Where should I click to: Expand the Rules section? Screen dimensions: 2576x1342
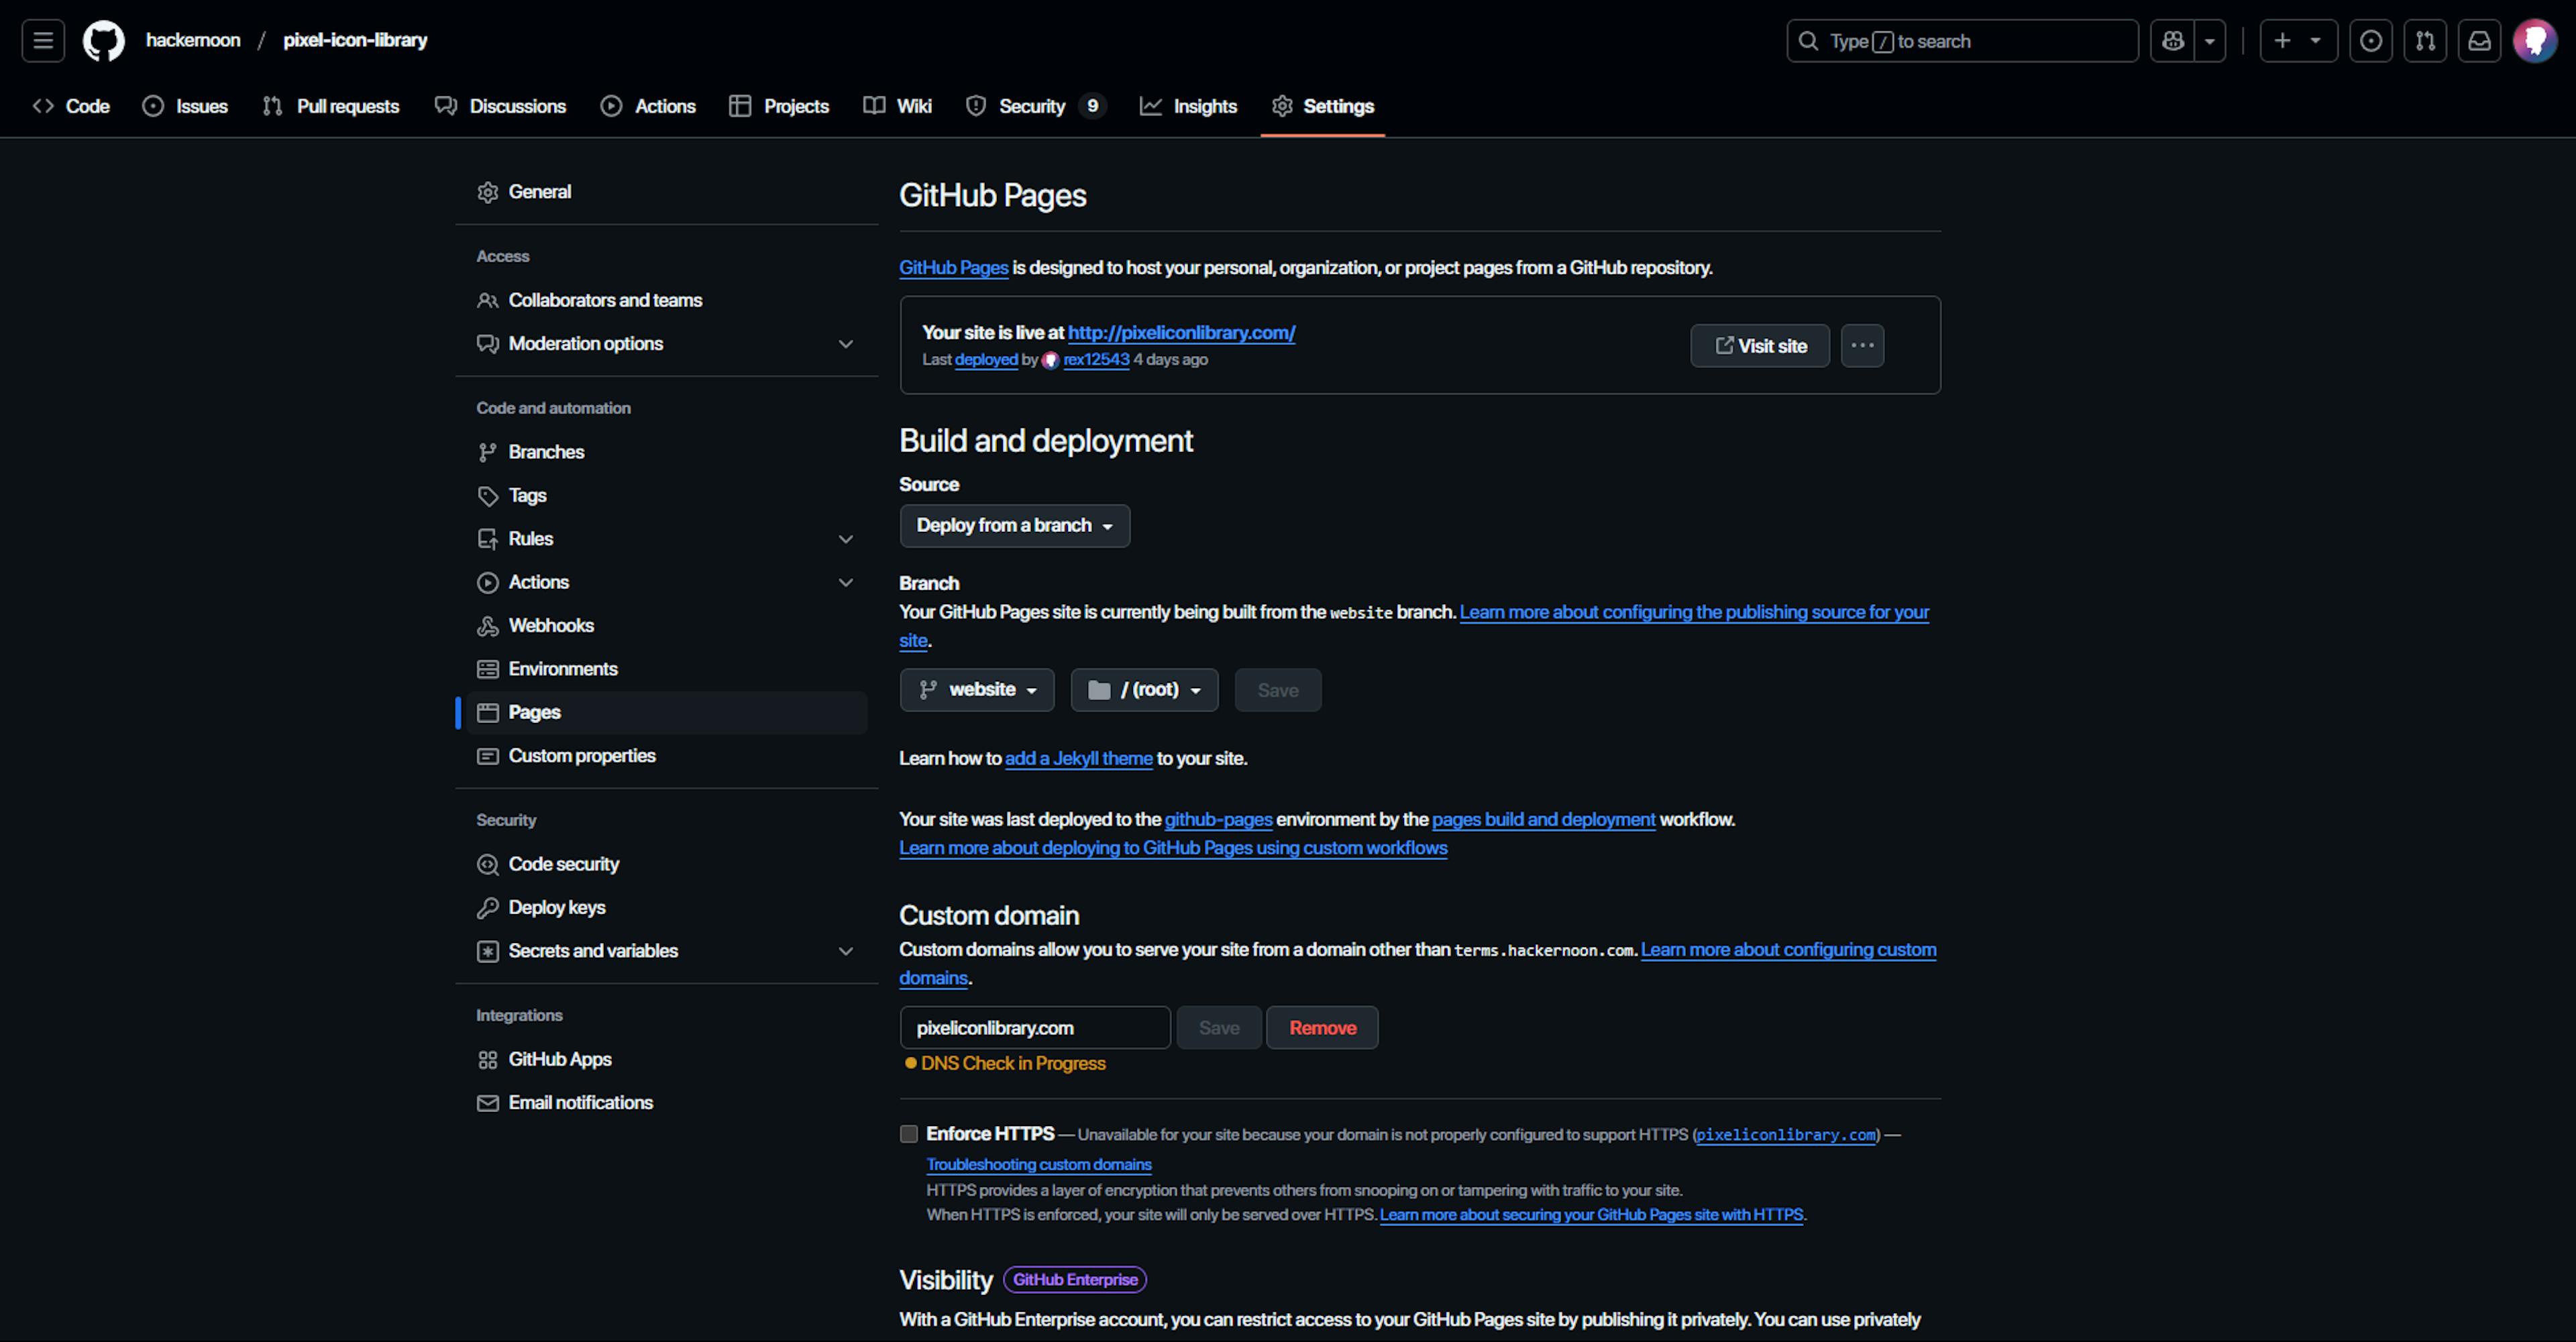point(847,537)
